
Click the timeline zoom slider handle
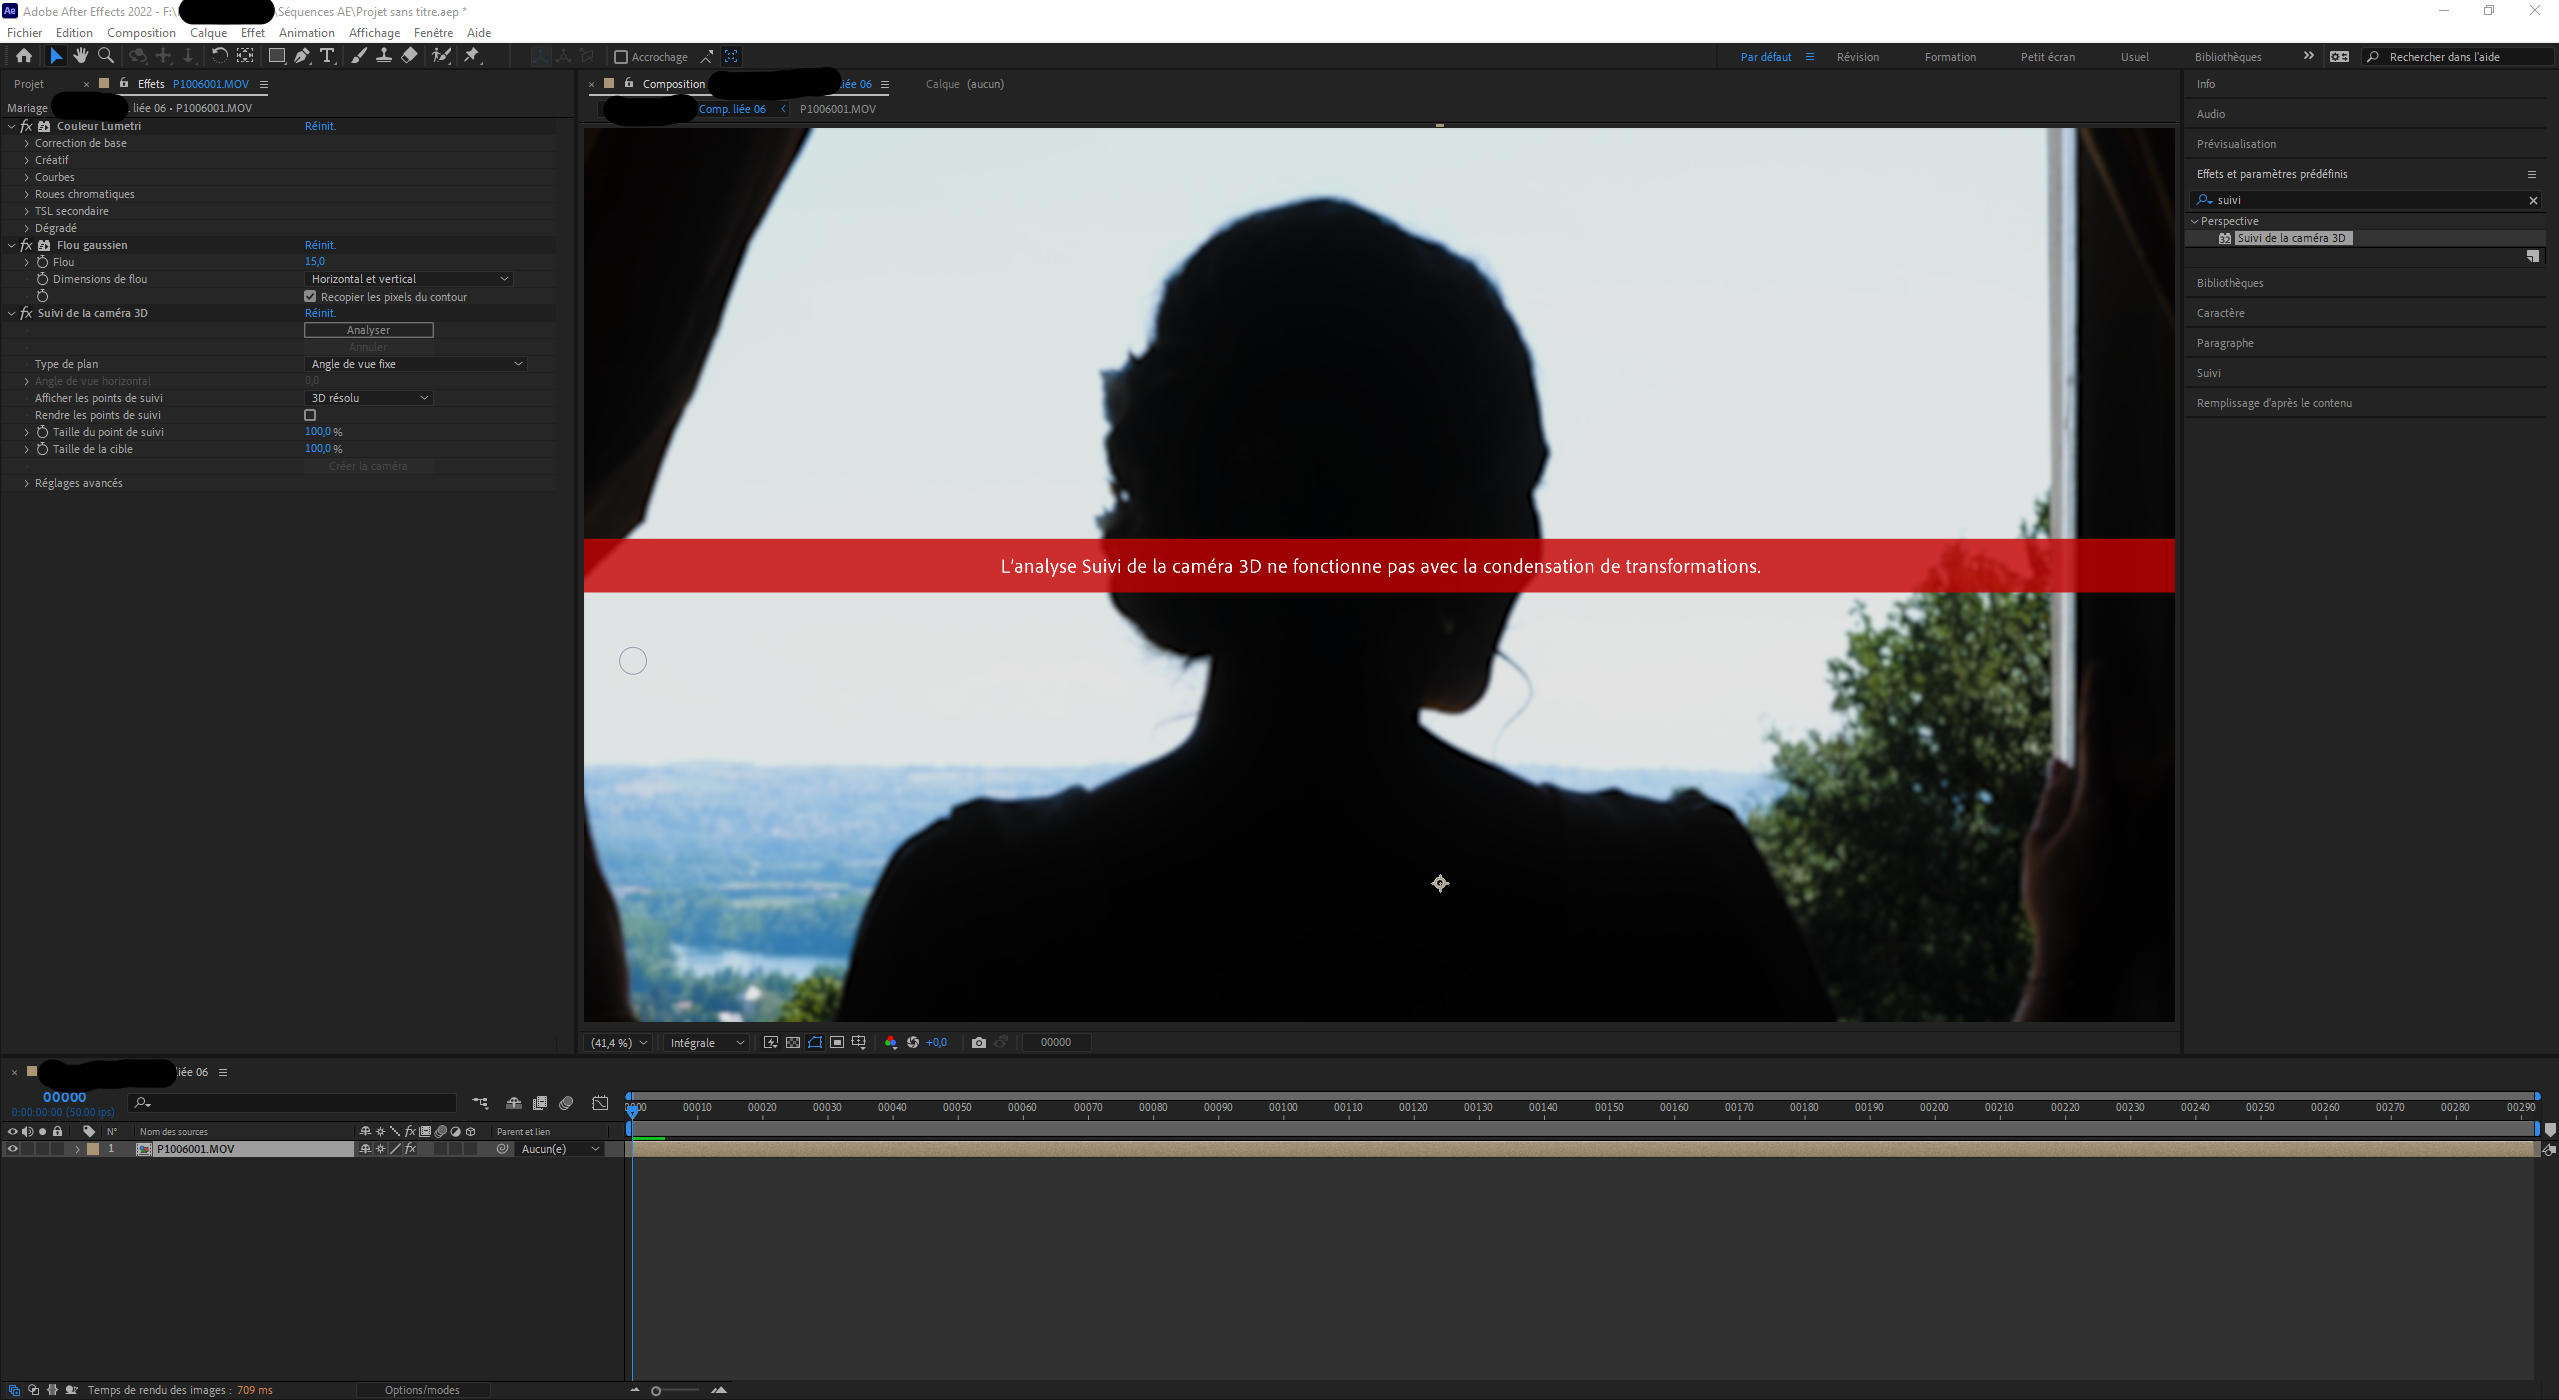click(656, 1390)
